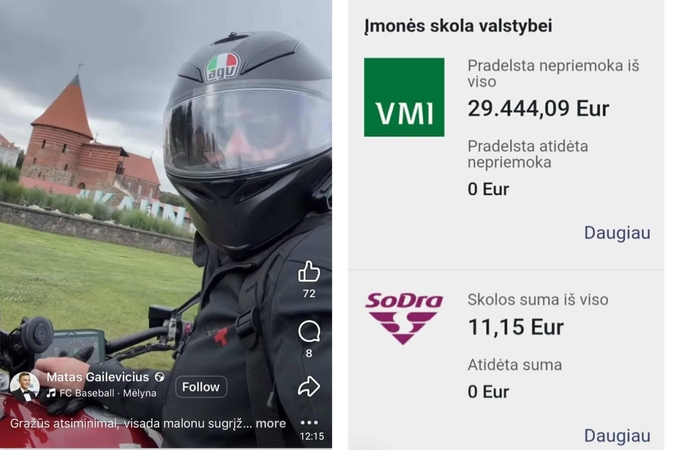Click the green VMI logo
Image resolution: width=676 pixels, height=450 pixels.
click(404, 97)
